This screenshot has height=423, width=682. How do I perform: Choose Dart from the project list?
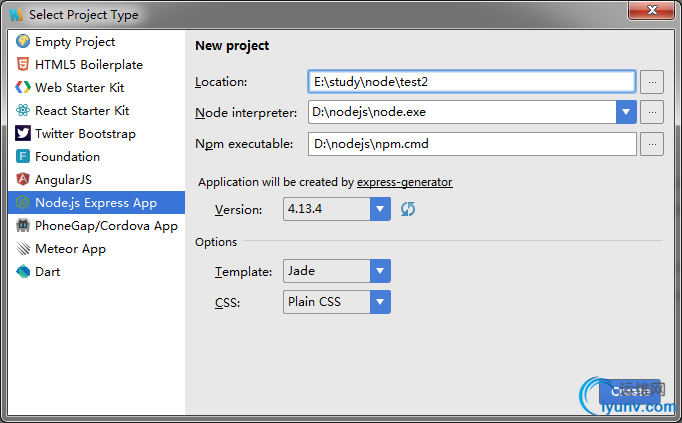(x=48, y=272)
